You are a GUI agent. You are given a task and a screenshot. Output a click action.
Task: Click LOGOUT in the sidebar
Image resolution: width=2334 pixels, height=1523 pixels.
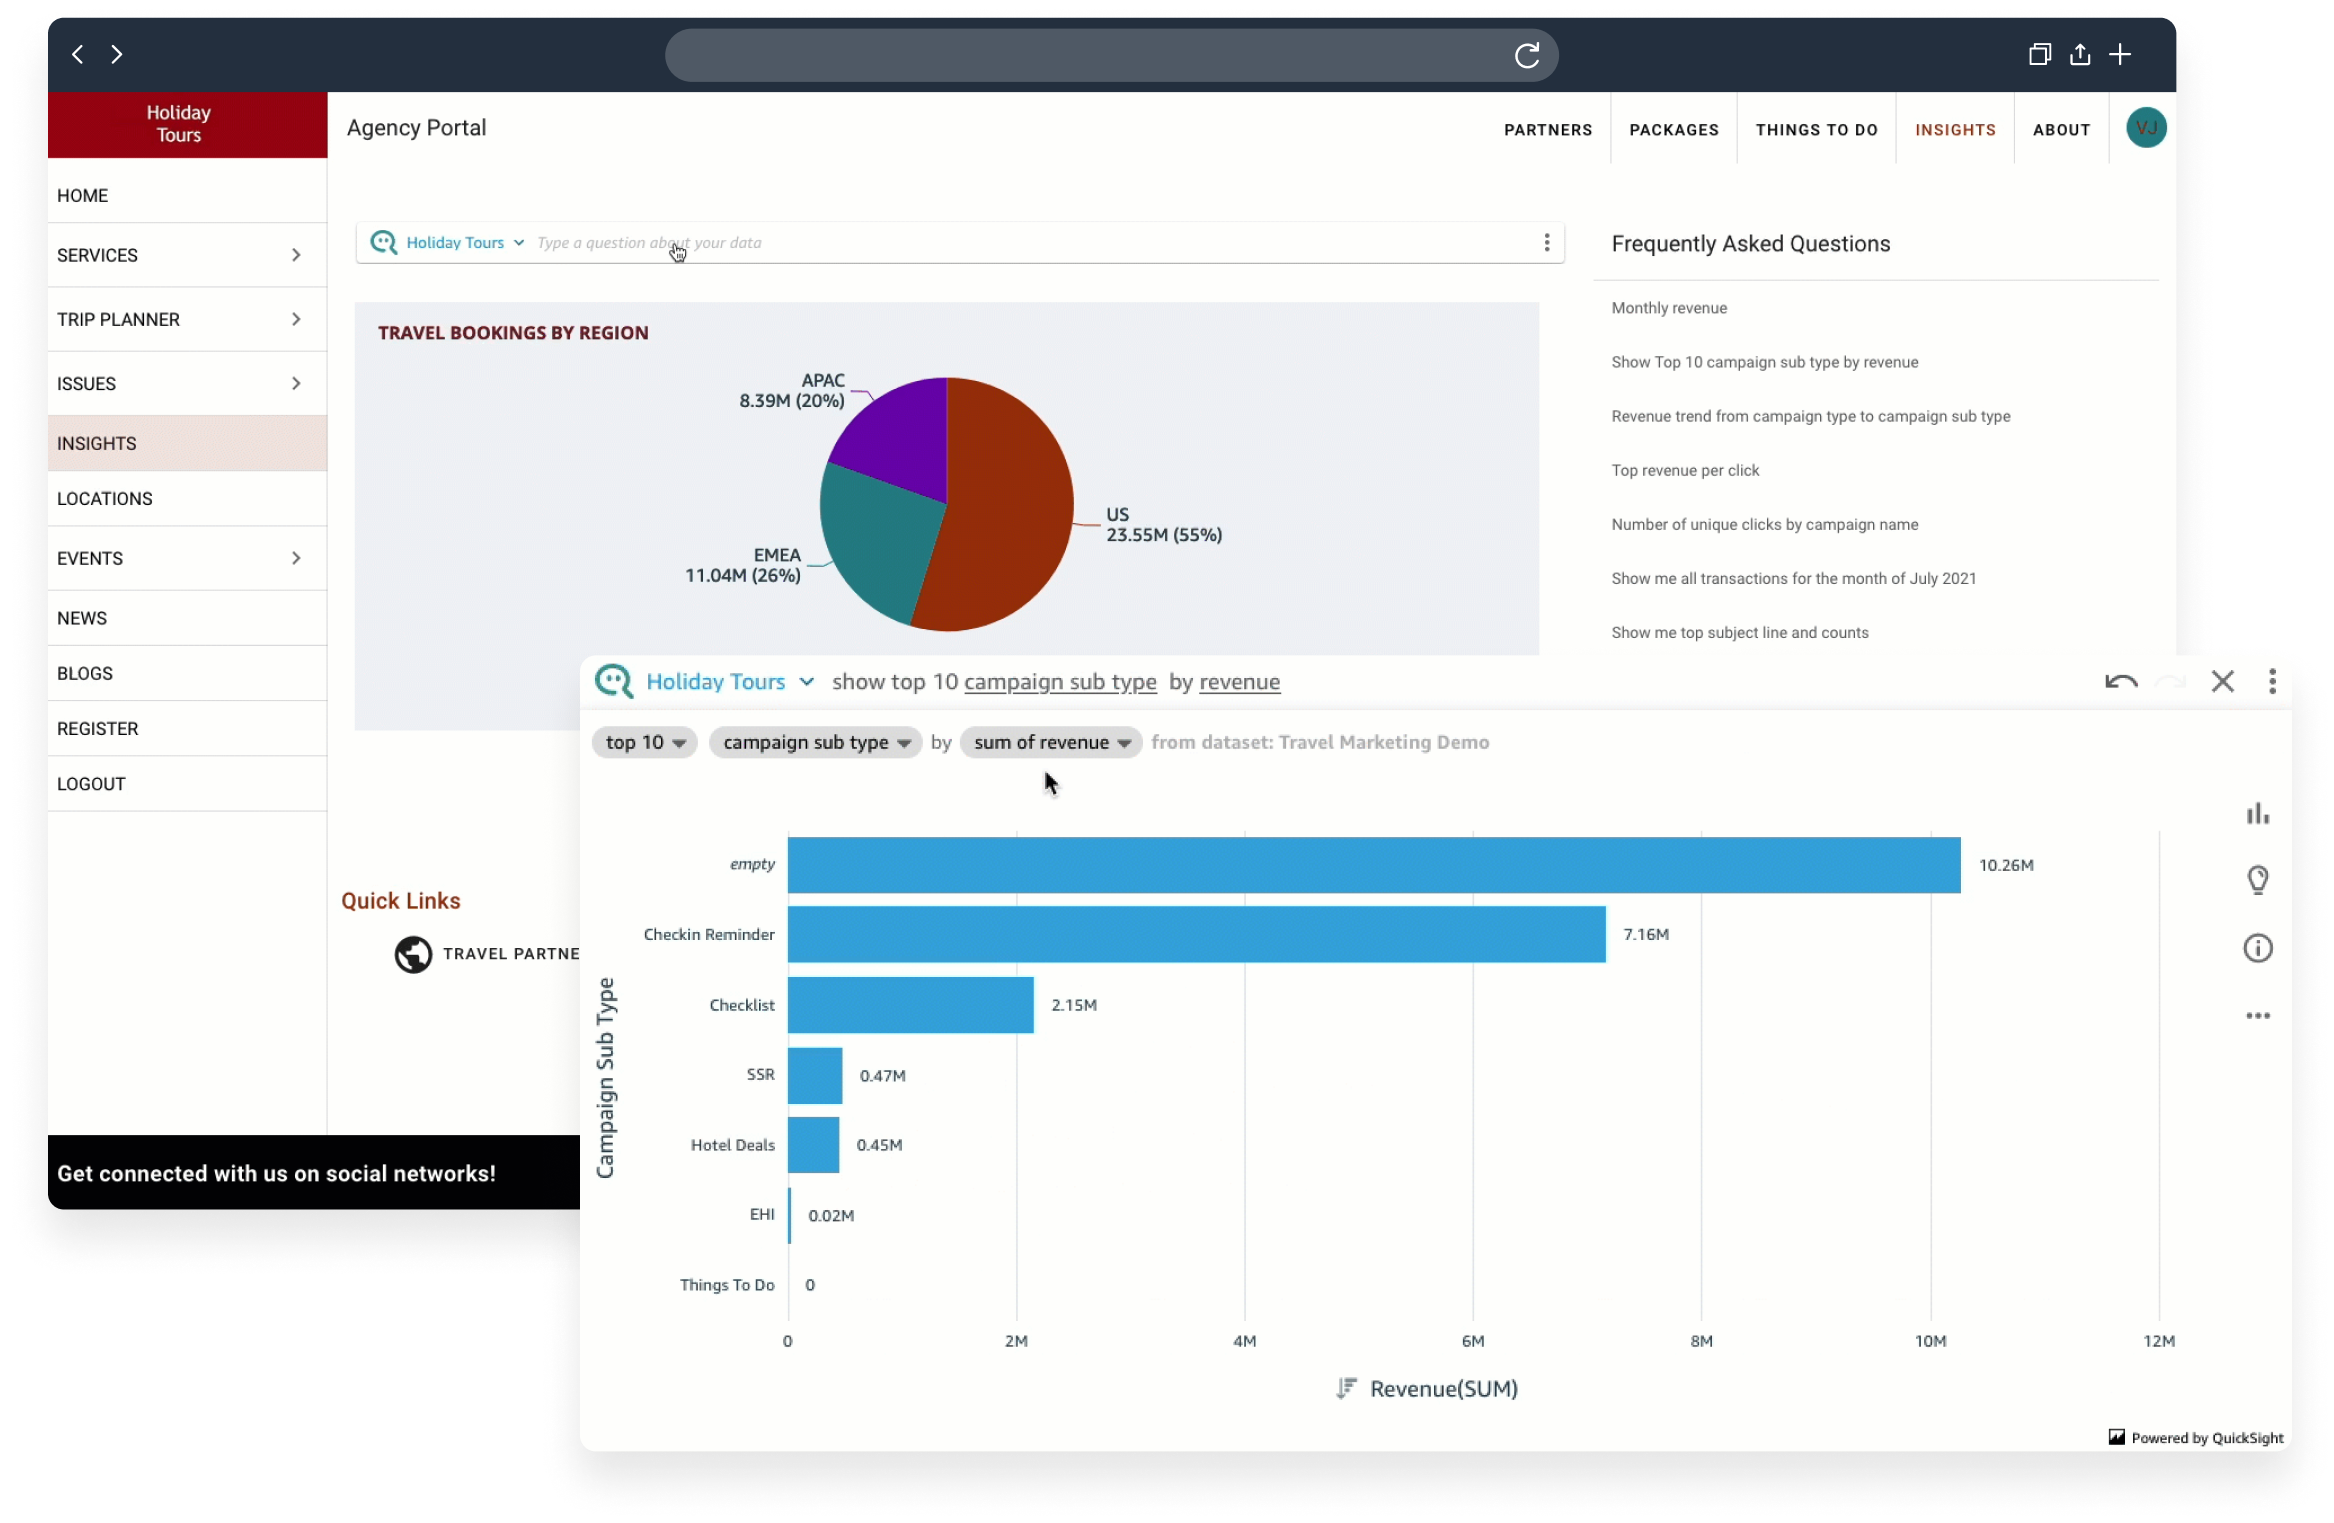point(187,784)
